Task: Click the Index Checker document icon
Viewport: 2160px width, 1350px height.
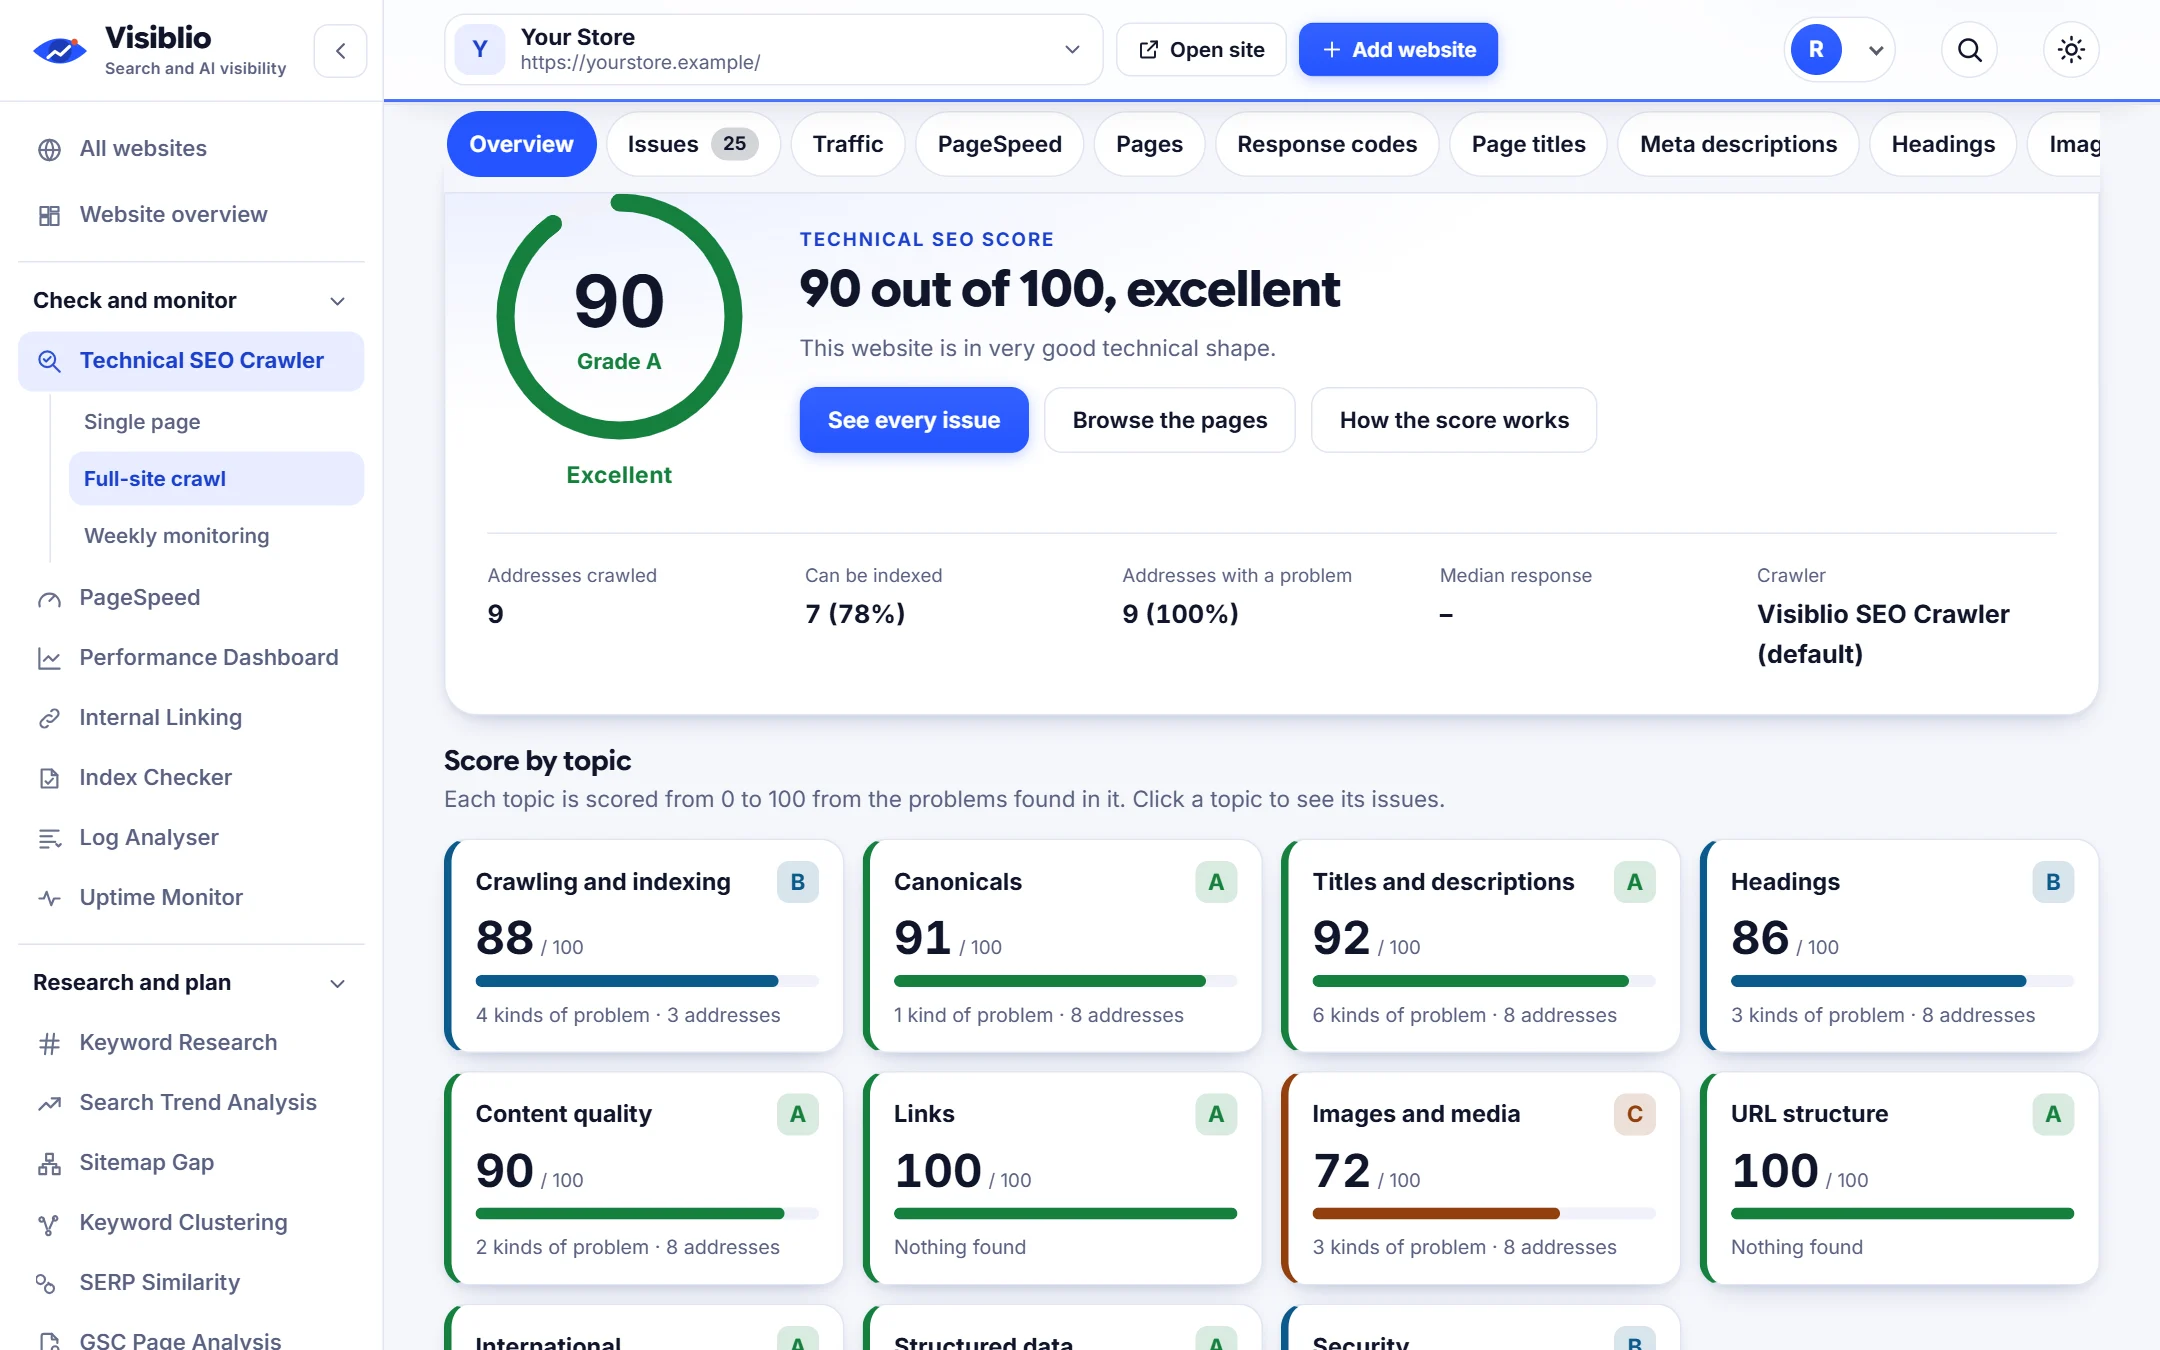Action: (49, 778)
